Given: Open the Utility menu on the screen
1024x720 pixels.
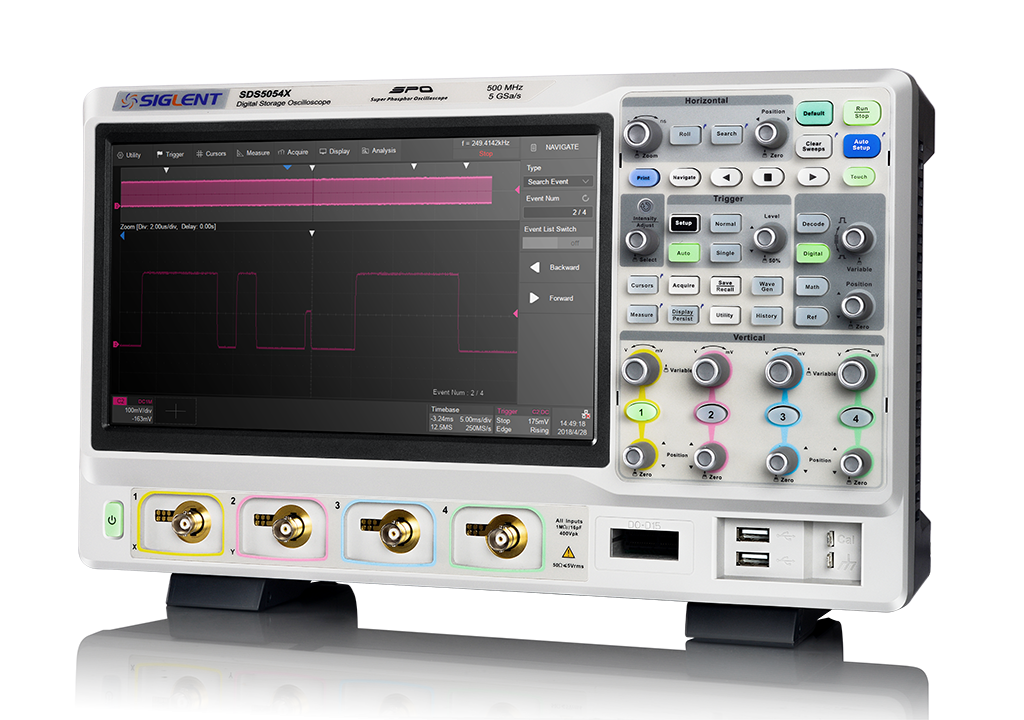Looking at the screenshot, I should [129, 155].
